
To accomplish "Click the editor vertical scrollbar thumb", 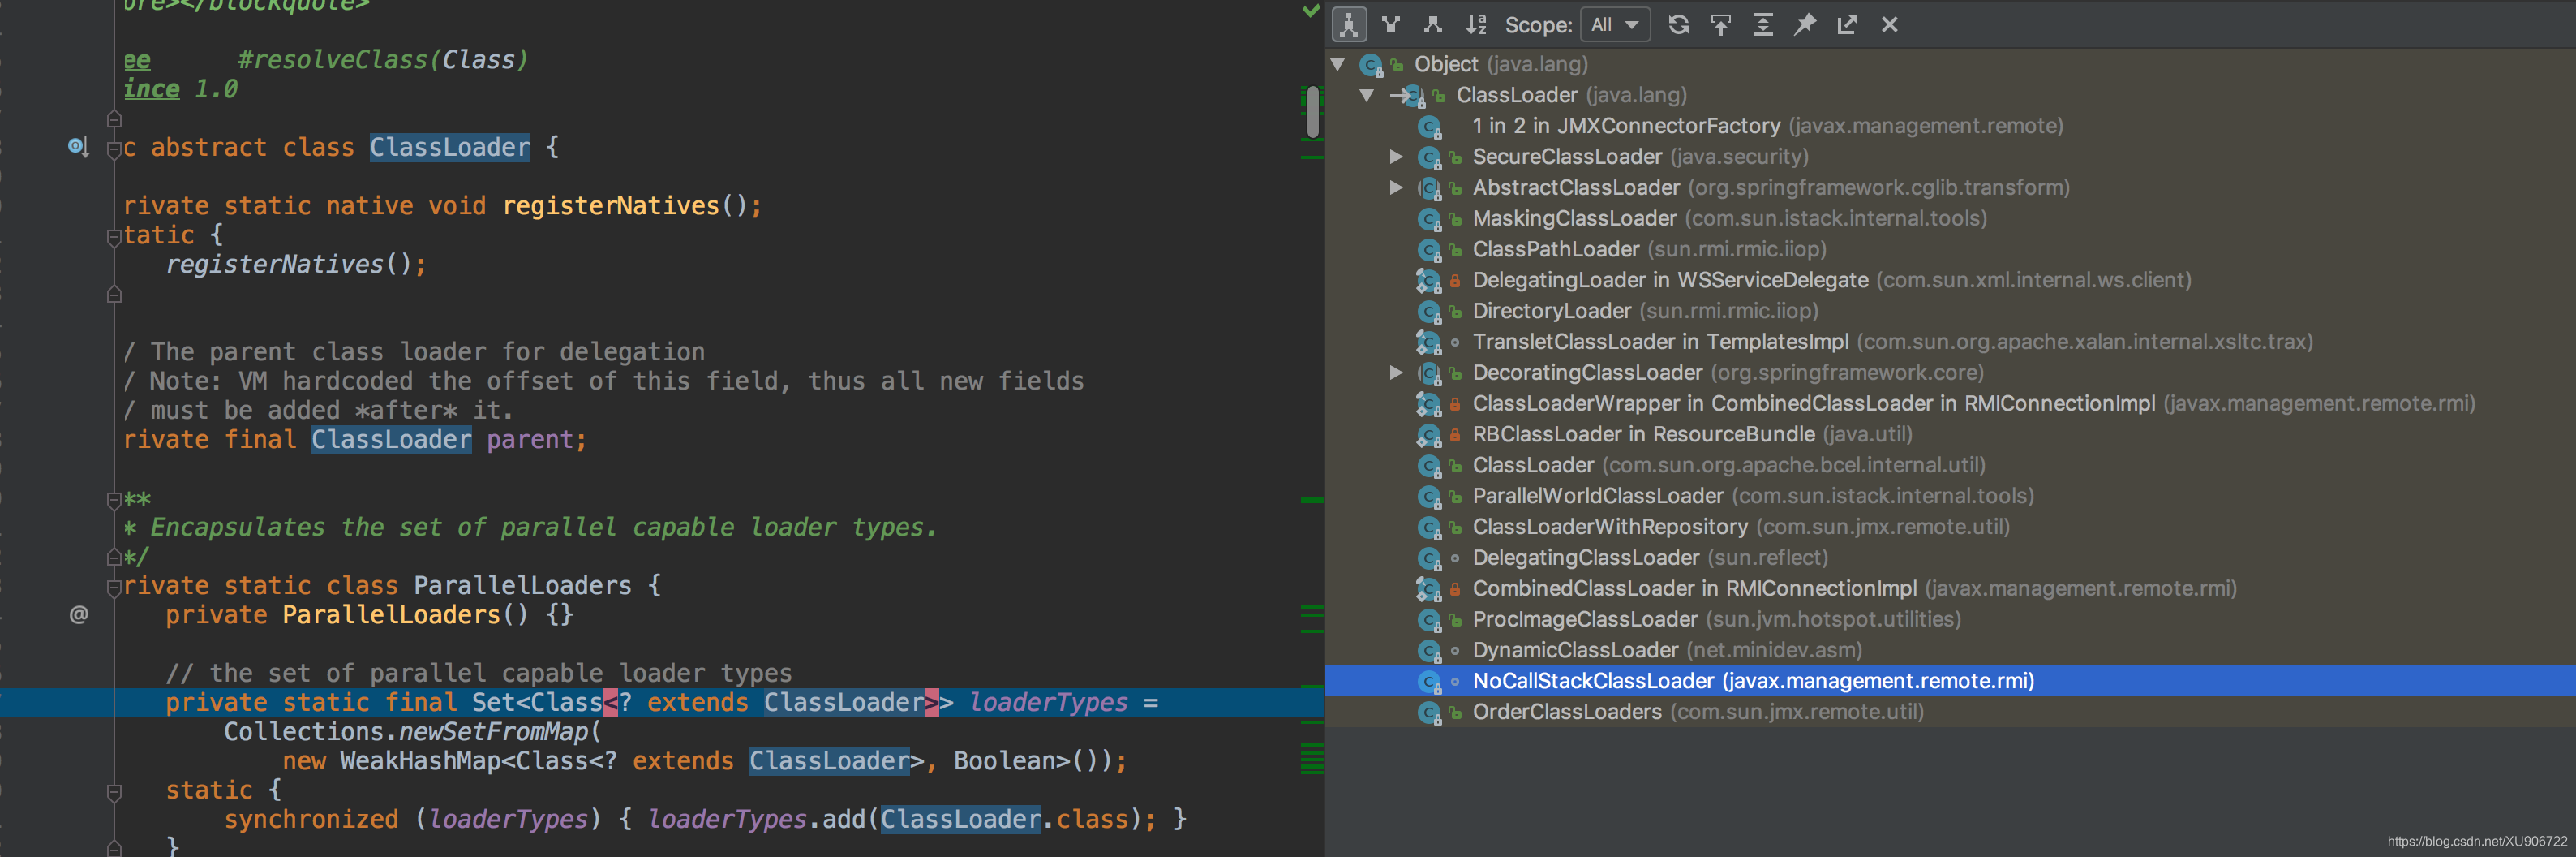I will point(1313,112).
